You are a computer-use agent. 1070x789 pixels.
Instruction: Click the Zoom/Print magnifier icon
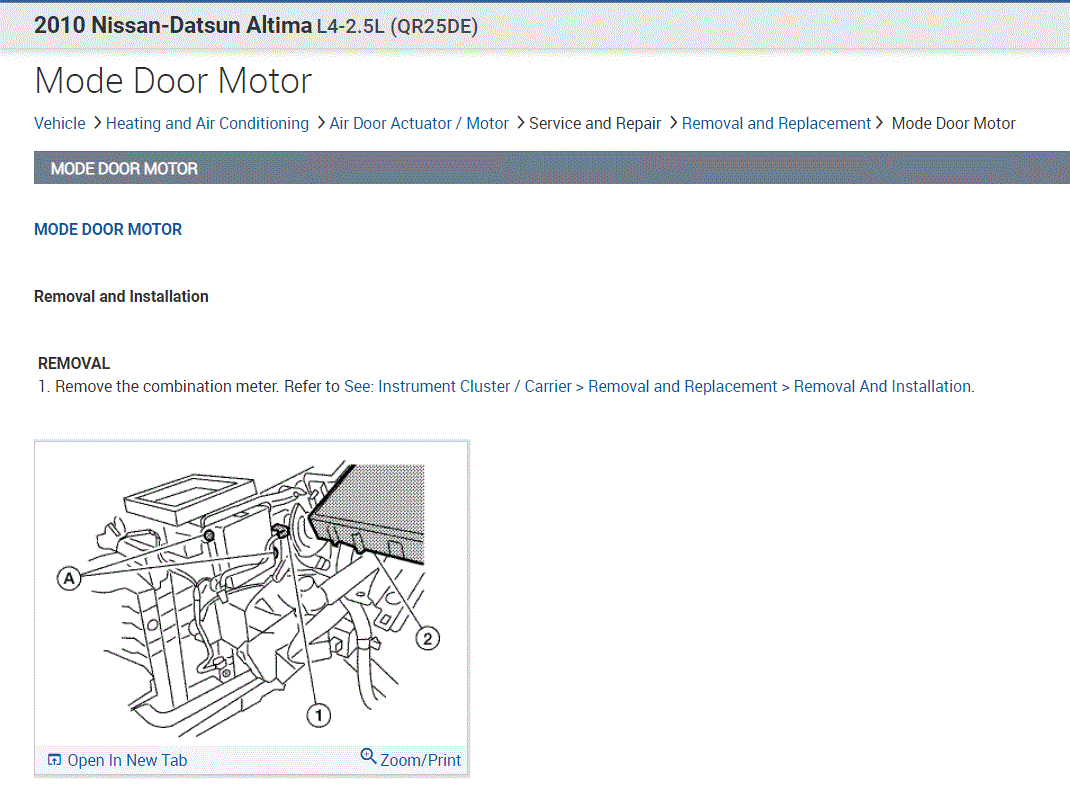coord(368,757)
